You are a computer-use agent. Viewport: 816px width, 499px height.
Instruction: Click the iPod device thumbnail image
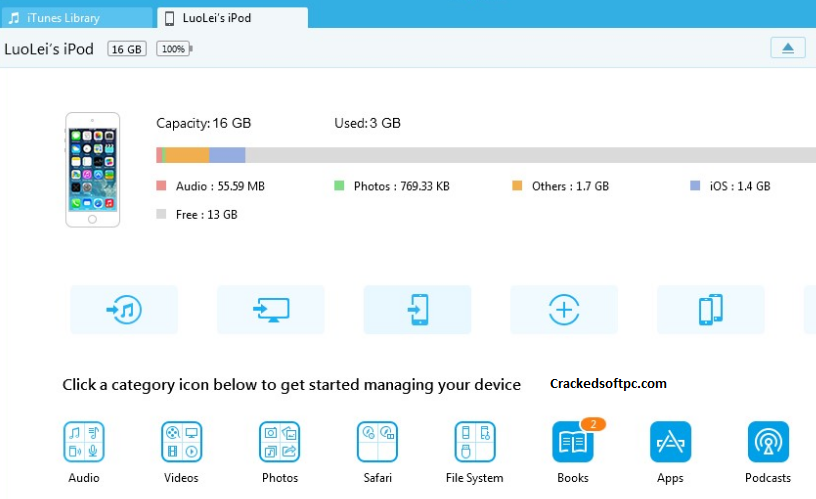(x=93, y=170)
